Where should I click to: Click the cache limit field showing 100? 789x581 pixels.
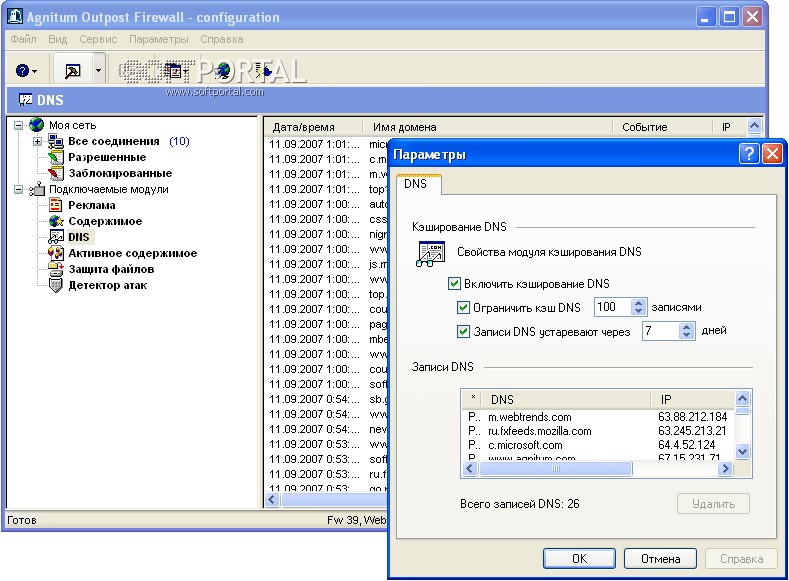click(613, 307)
